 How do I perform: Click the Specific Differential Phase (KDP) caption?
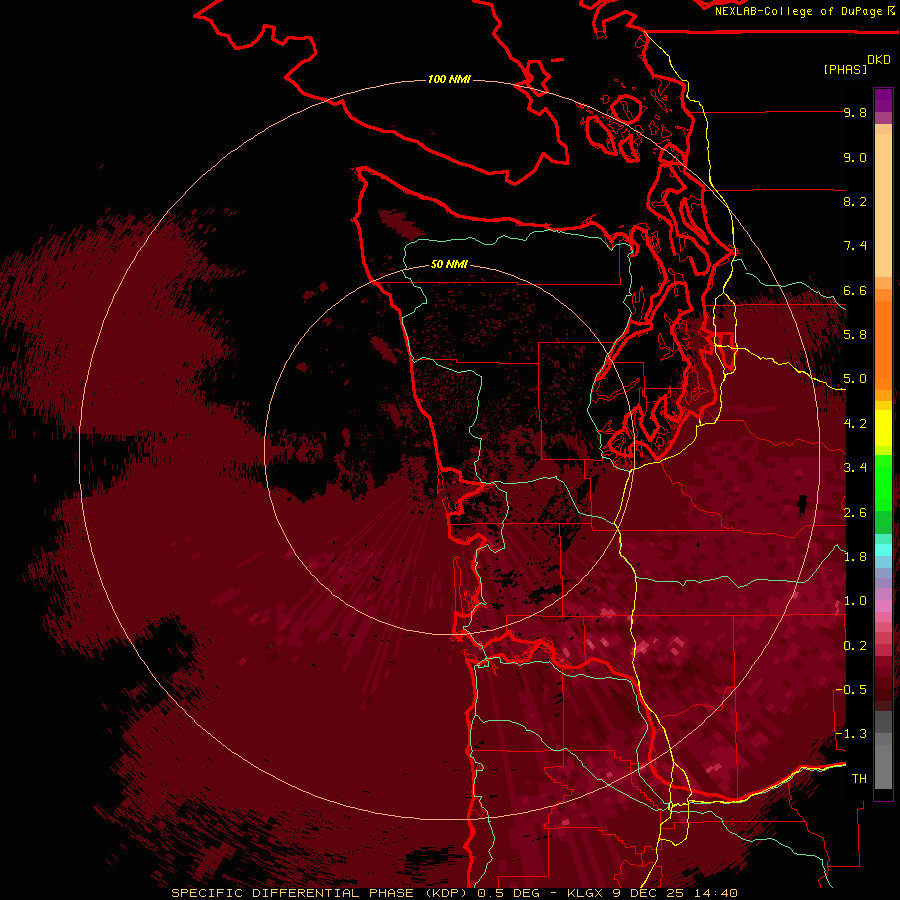(x=319, y=893)
